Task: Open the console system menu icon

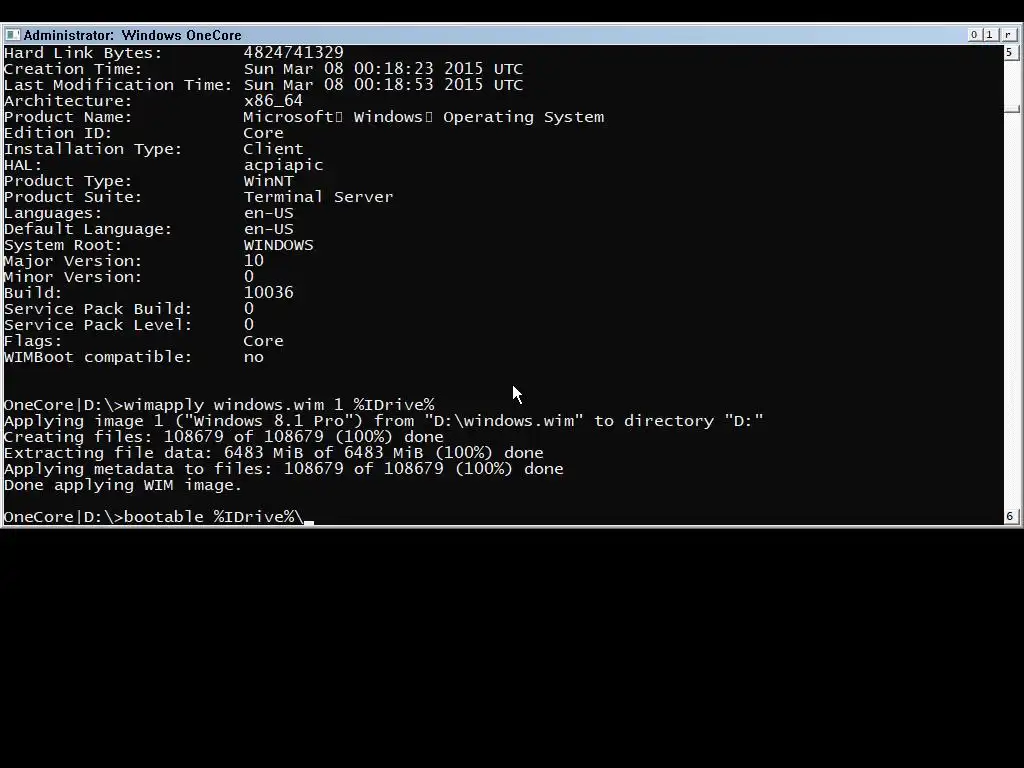Action: 12,35
